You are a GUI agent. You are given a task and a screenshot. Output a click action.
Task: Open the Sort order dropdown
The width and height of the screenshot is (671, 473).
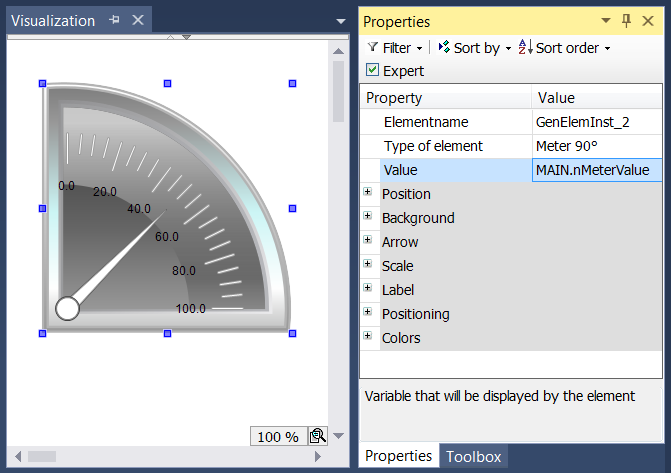(607, 48)
